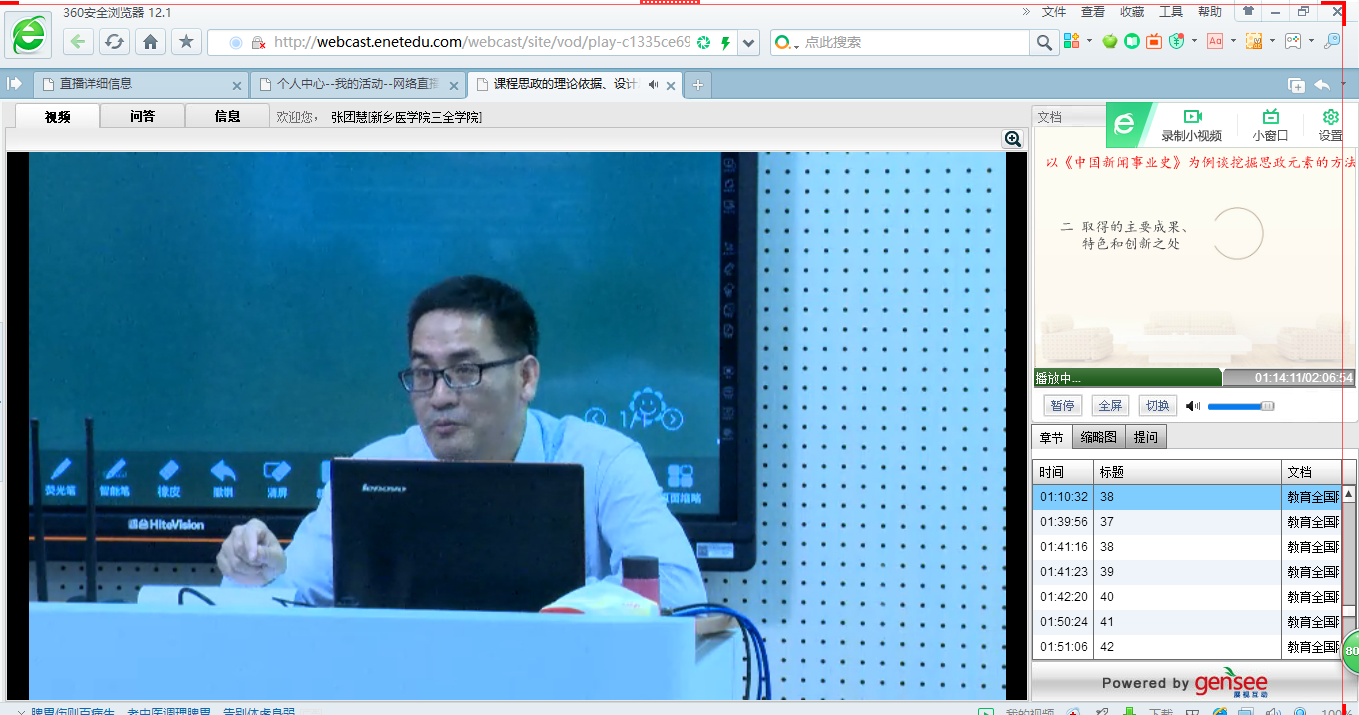This screenshot has width=1359, height=715.
Task: Pause playback with the 暂停 button
Action: click(1062, 406)
